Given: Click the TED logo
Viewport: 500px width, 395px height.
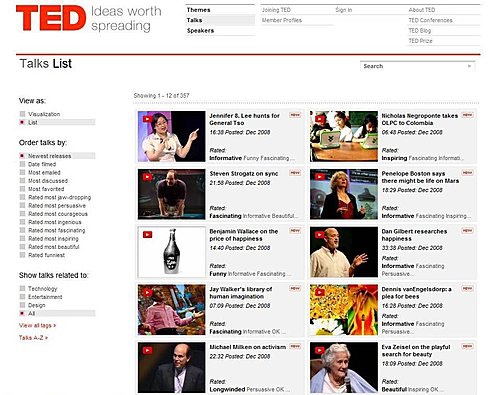Looking at the screenshot, I should [51, 18].
